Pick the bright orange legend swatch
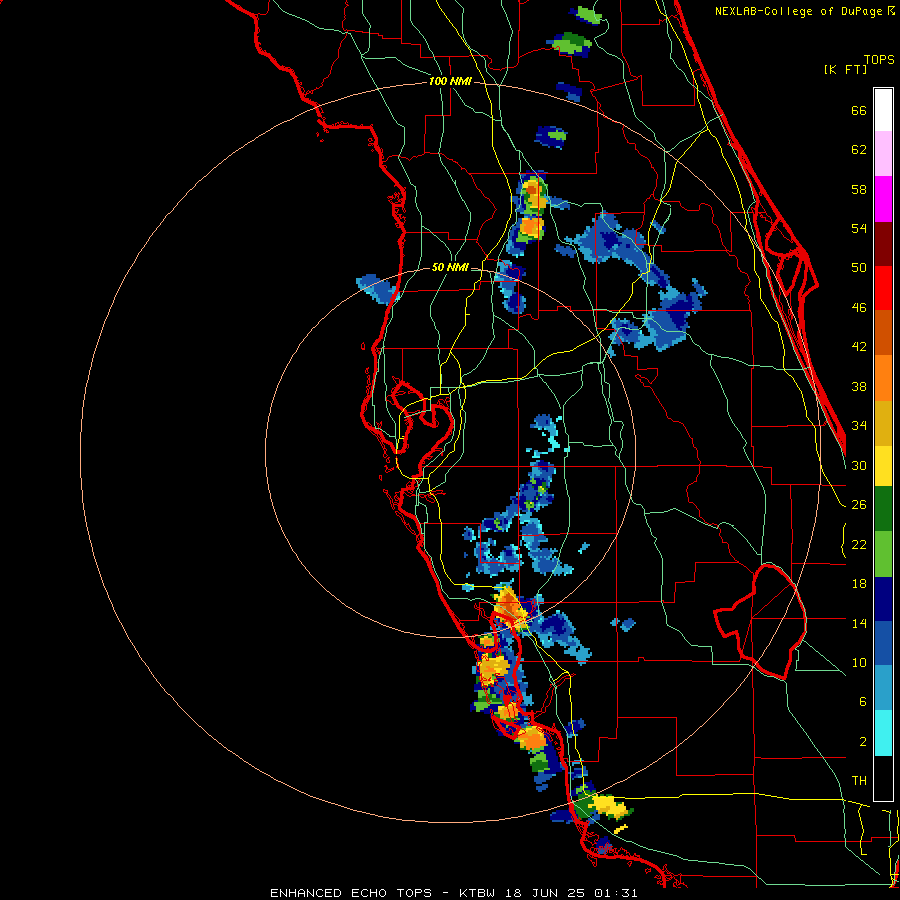 coord(883,378)
